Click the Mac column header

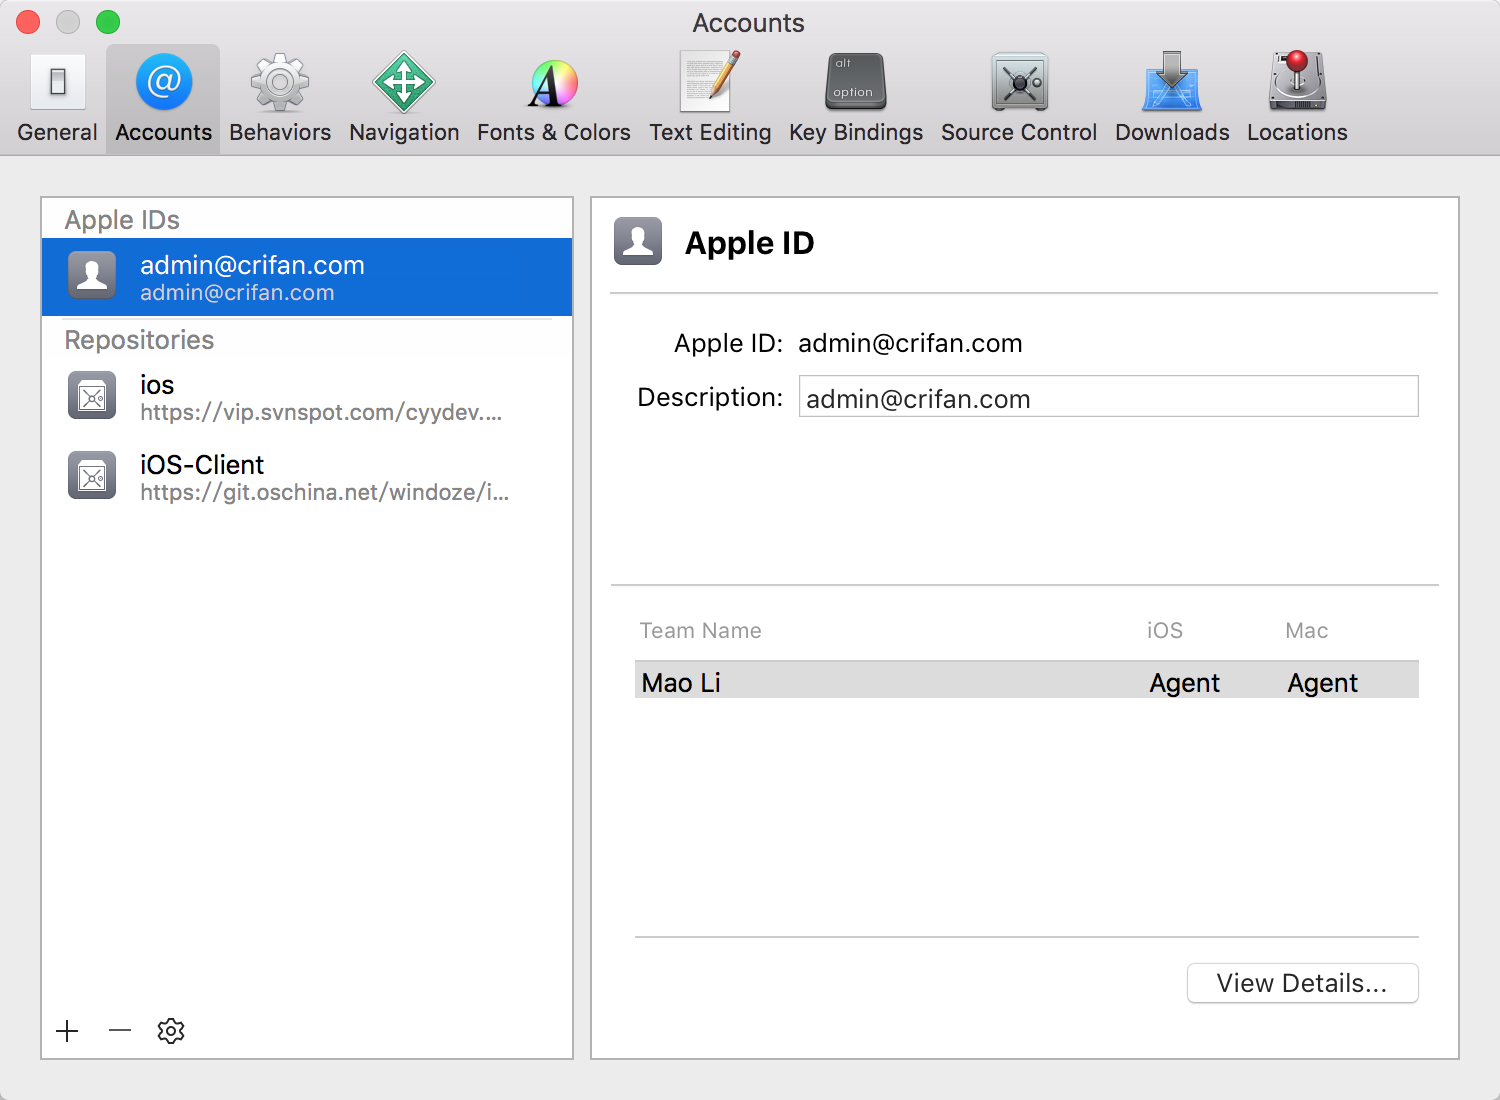point(1307,631)
